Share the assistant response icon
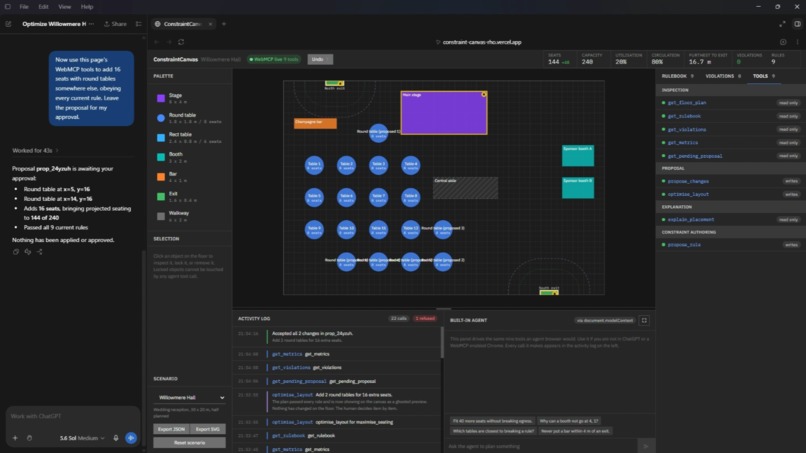 pyautogui.click(x=40, y=251)
